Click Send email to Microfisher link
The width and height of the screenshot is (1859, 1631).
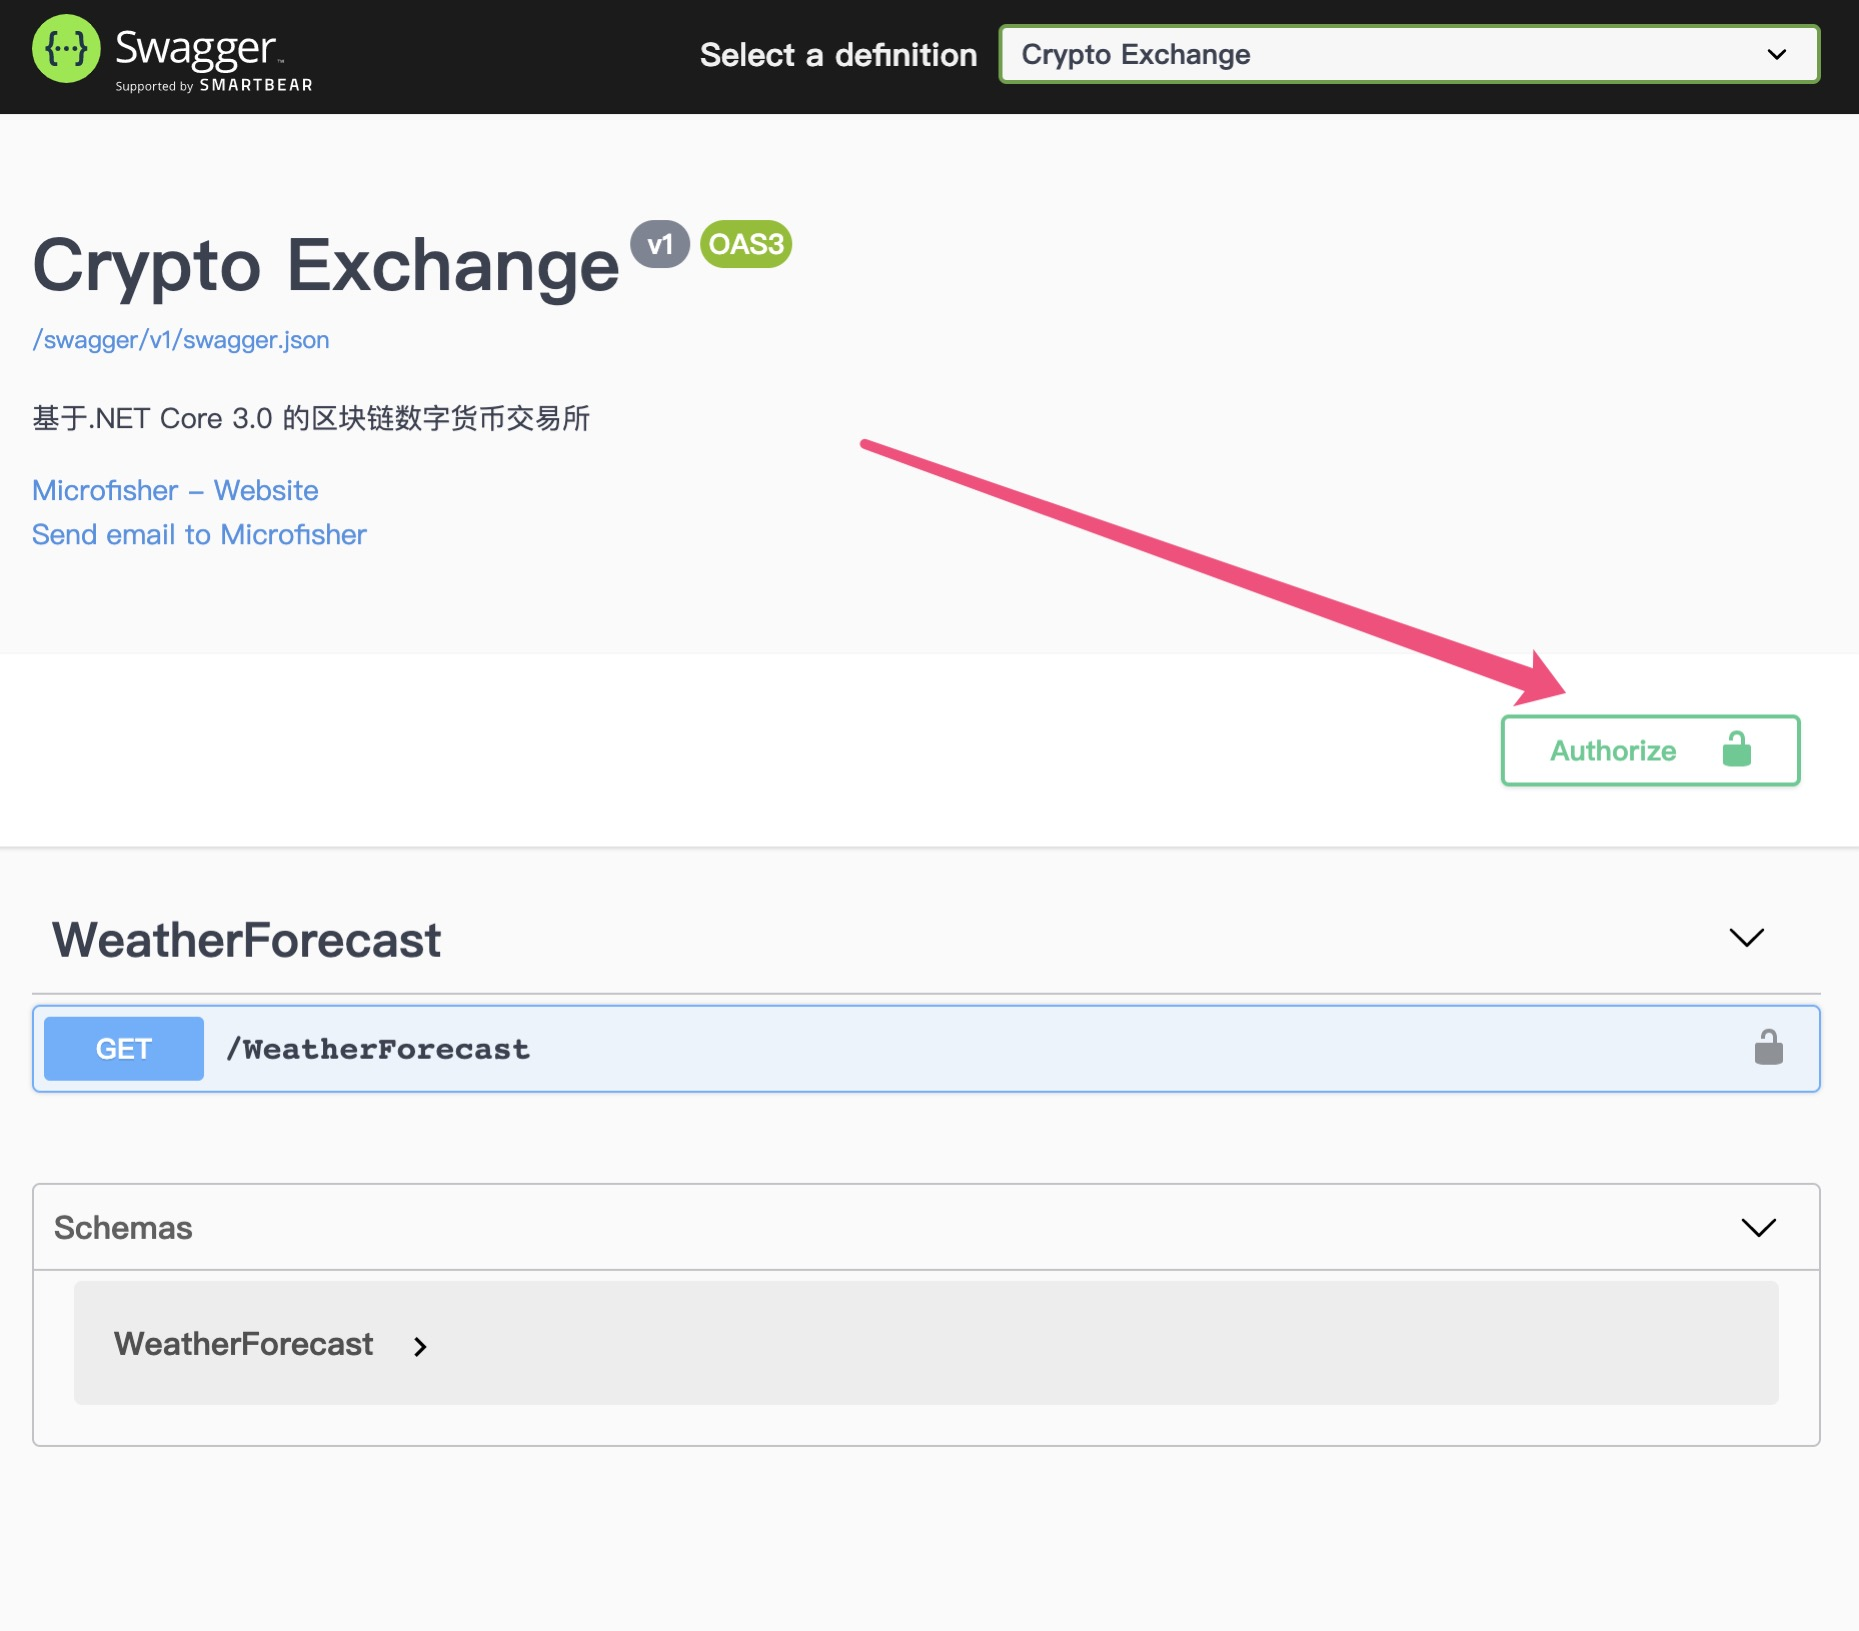point(199,534)
